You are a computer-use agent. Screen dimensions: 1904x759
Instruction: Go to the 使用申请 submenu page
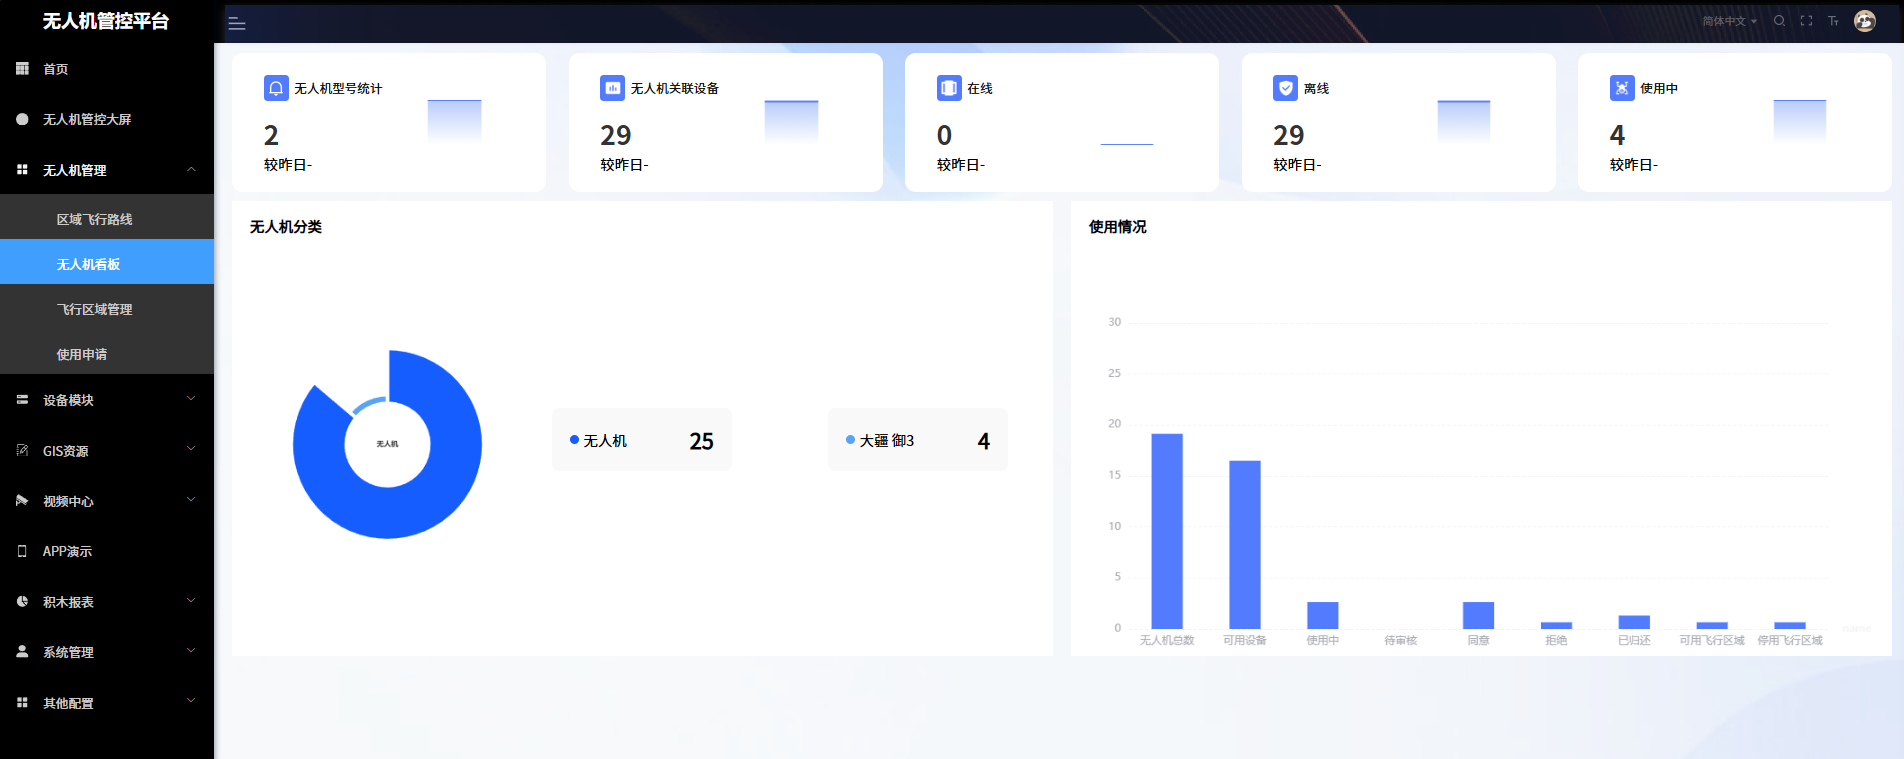click(x=82, y=354)
